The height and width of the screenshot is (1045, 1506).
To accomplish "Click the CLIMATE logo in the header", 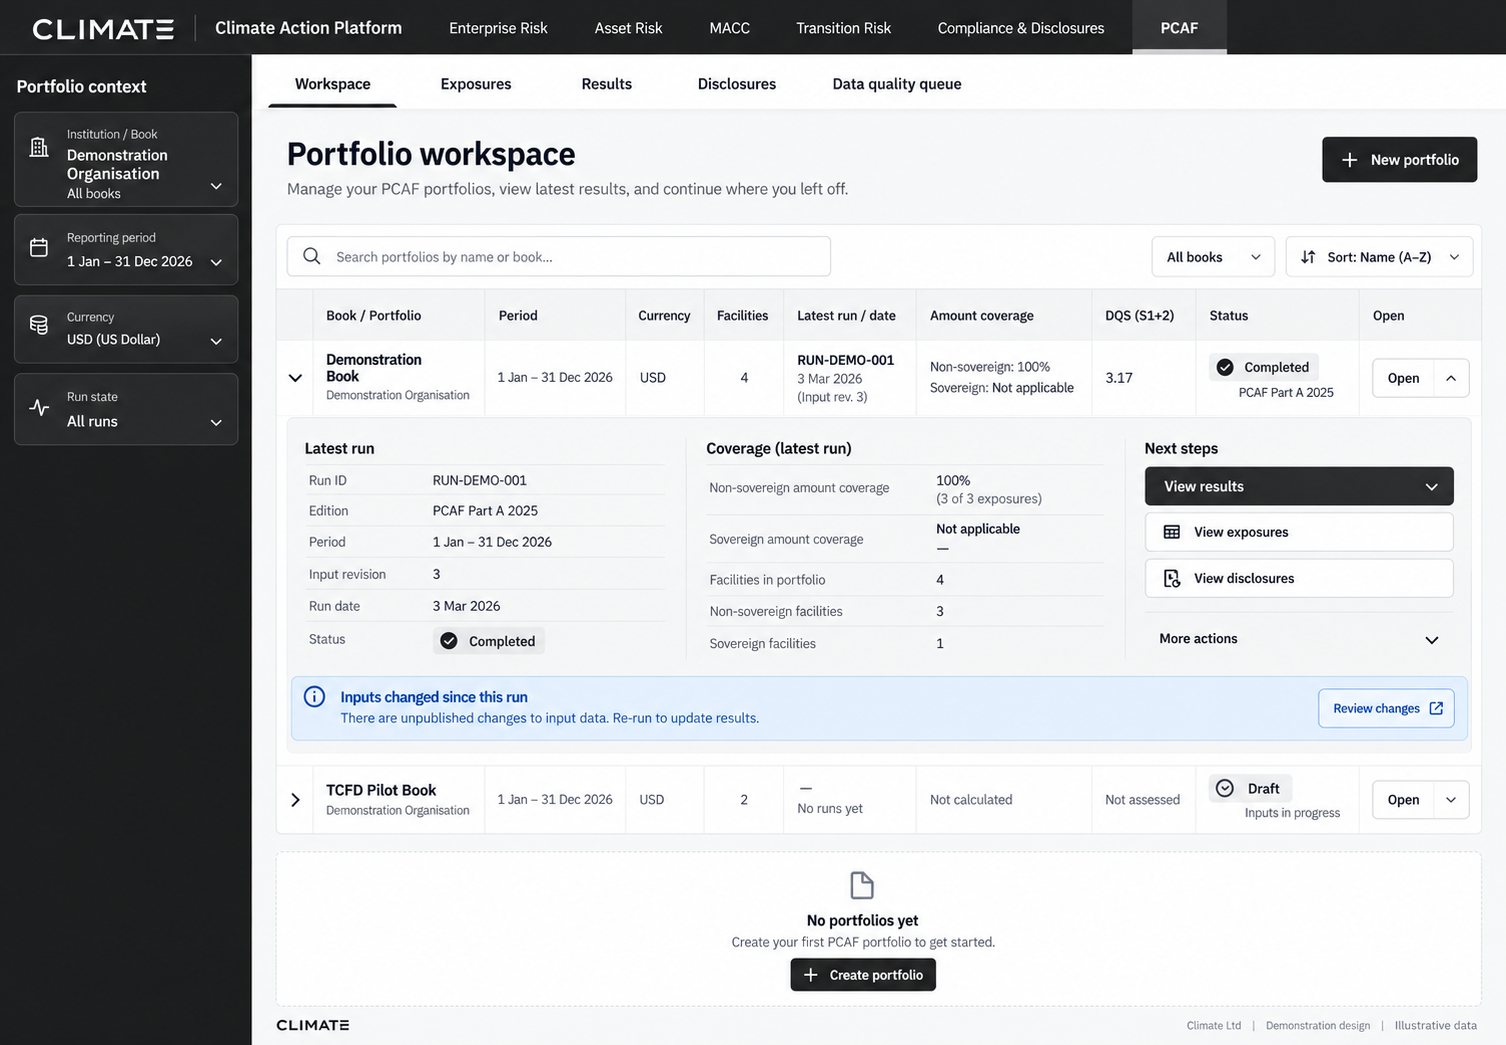I will (x=103, y=29).
